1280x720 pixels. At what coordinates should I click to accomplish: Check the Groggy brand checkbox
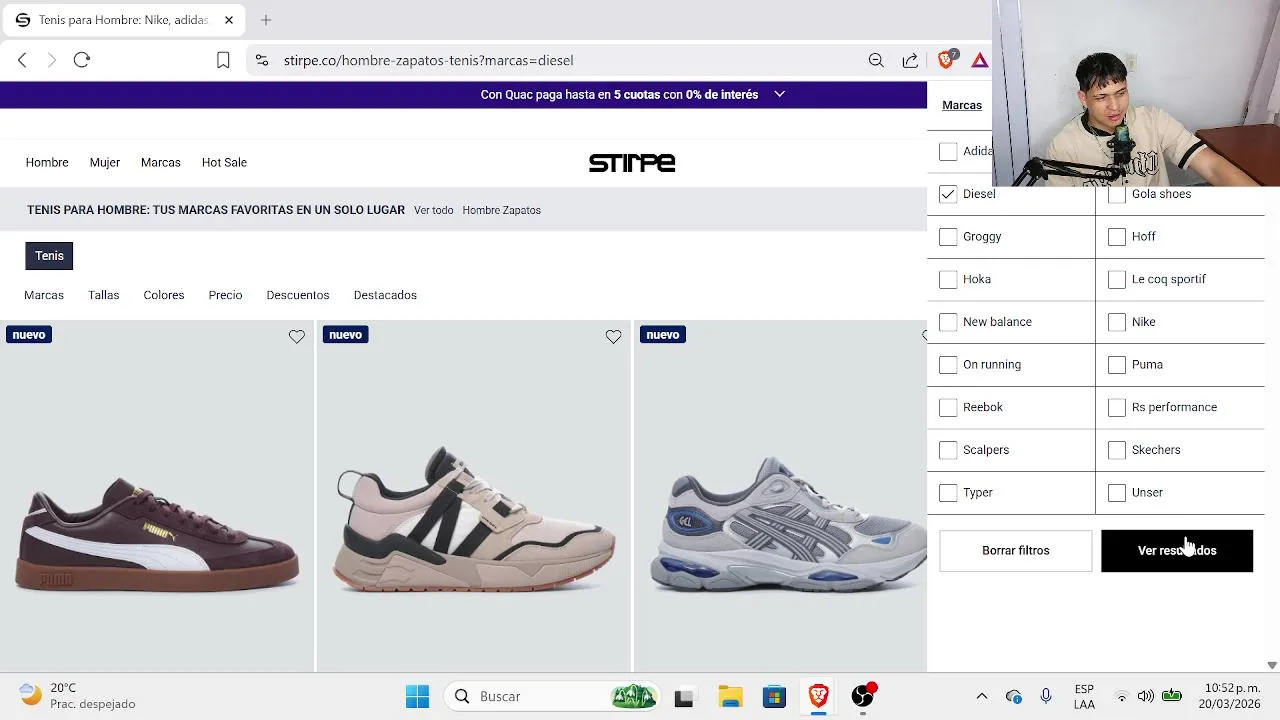coord(948,237)
